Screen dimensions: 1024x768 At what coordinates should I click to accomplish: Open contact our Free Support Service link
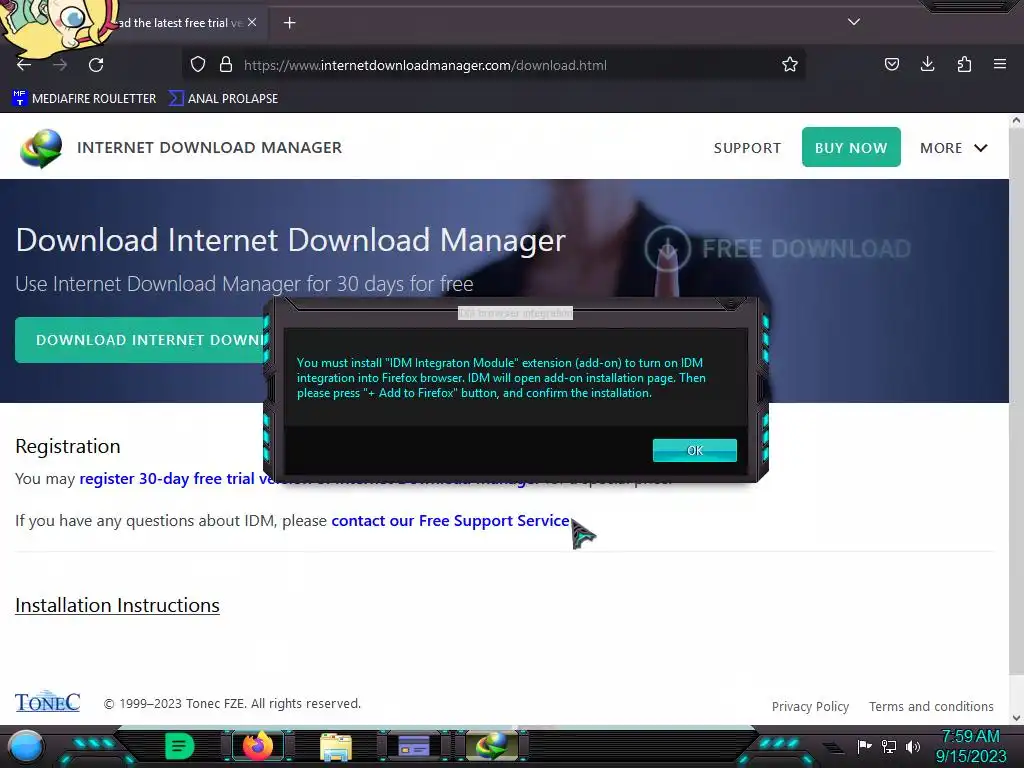[x=451, y=520]
